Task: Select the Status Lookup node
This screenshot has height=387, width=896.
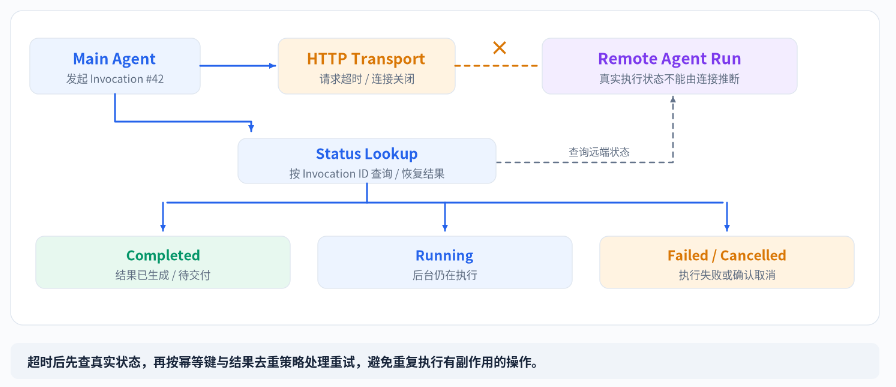Action: (367, 161)
